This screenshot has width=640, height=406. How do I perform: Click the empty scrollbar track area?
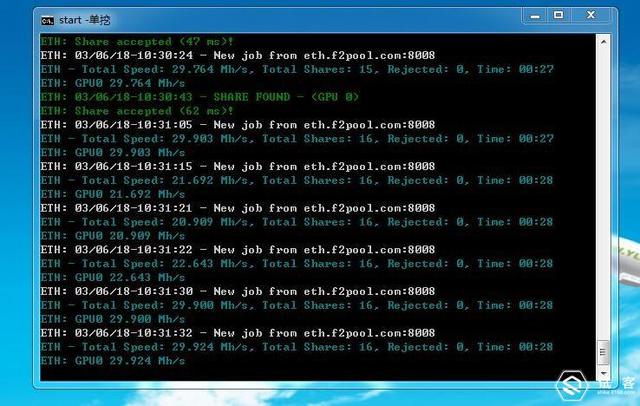pyautogui.click(x=603, y=194)
